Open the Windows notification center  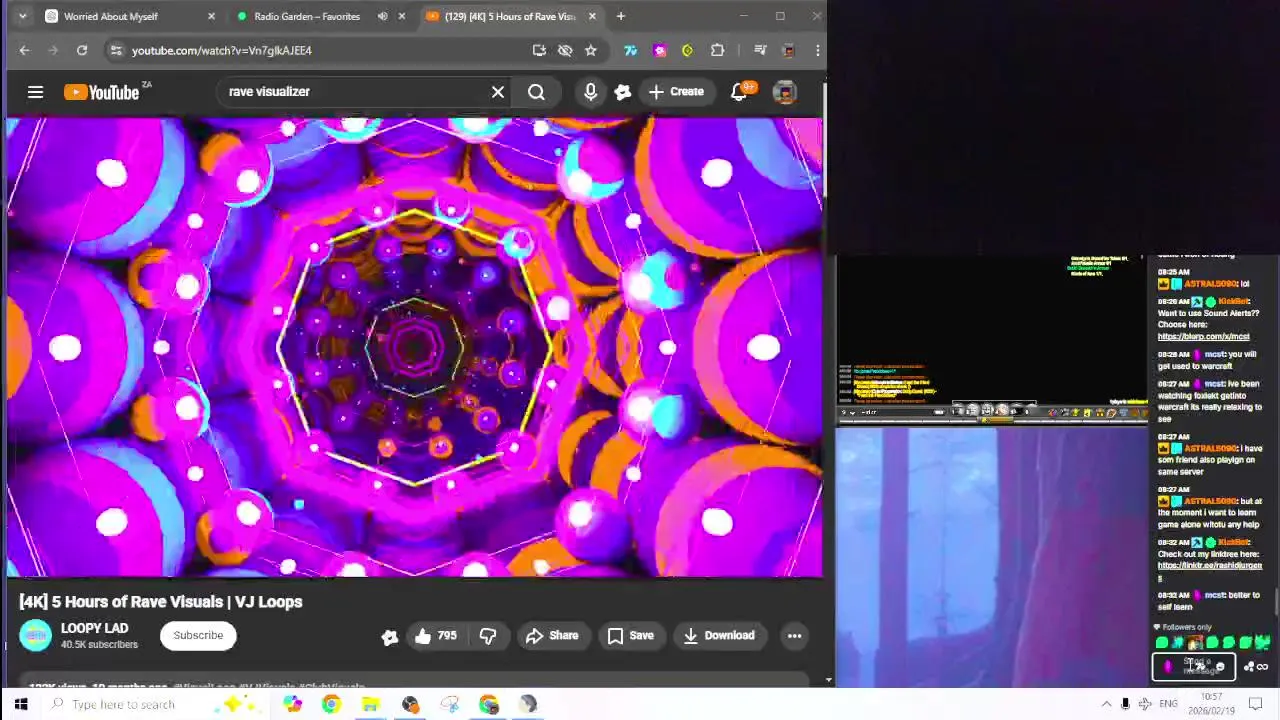pos(1256,704)
